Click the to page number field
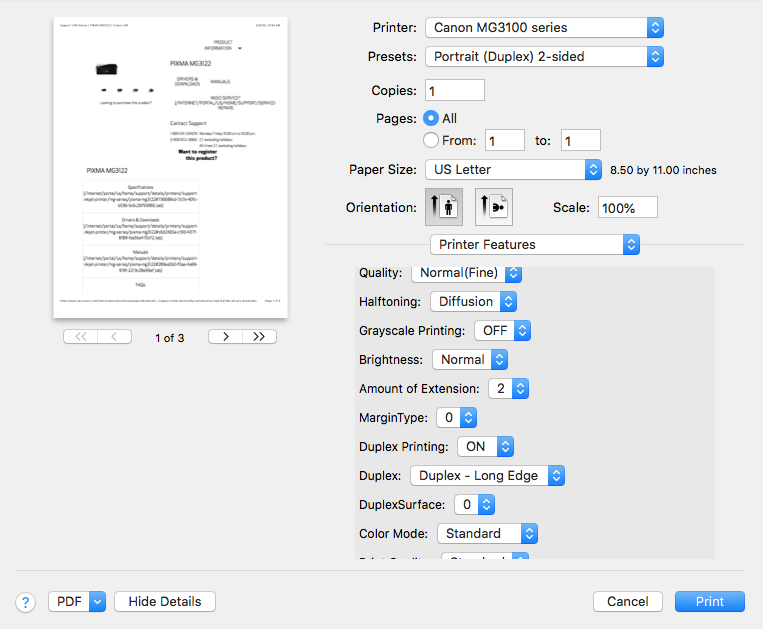 point(581,141)
